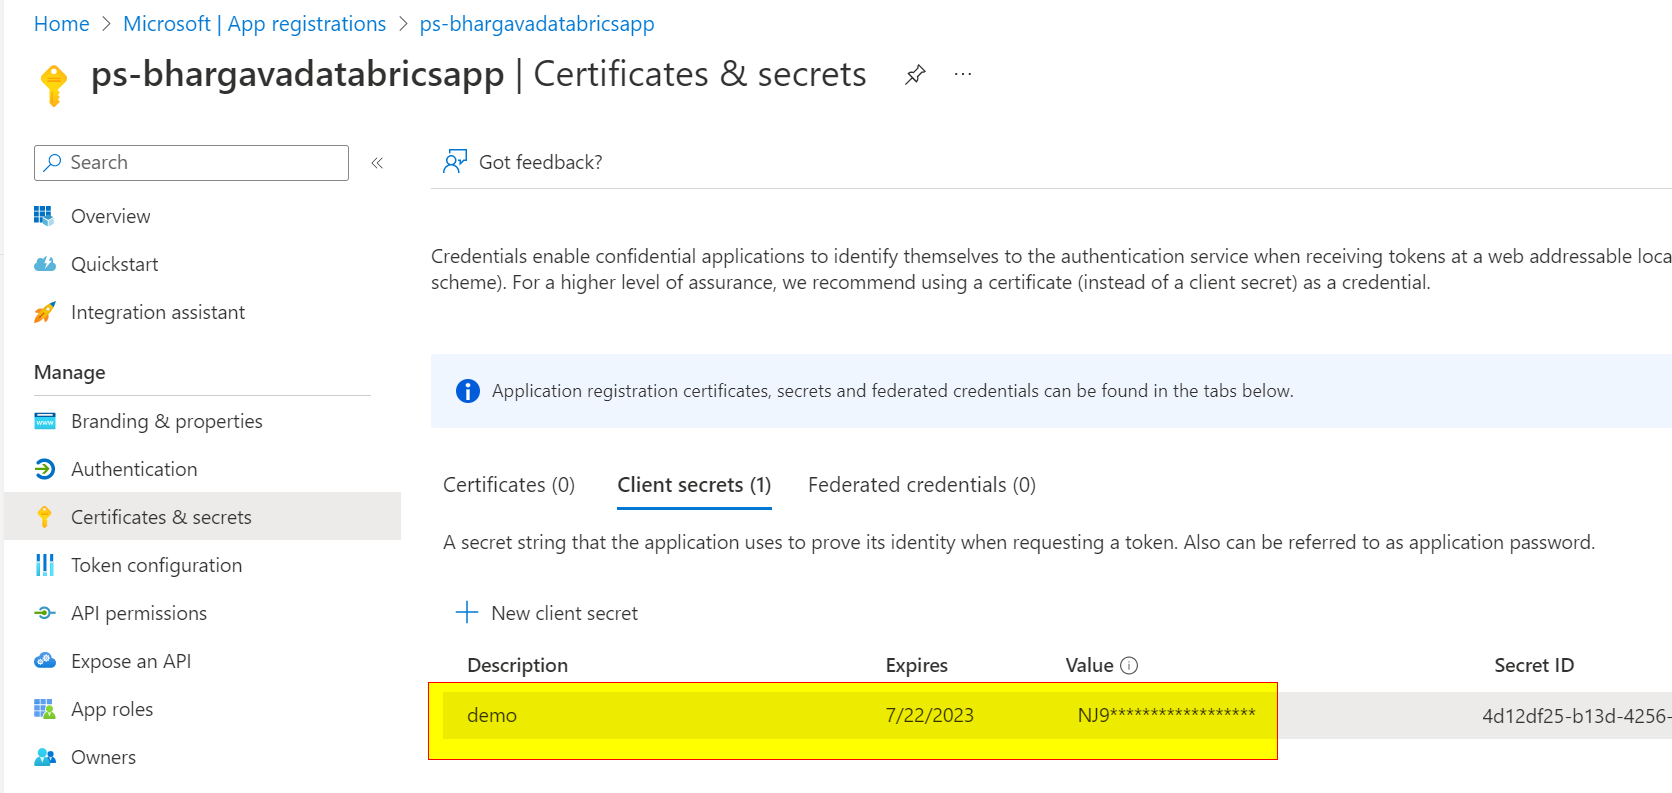
Task: Click the Got feedback person icon
Action: pos(455,162)
